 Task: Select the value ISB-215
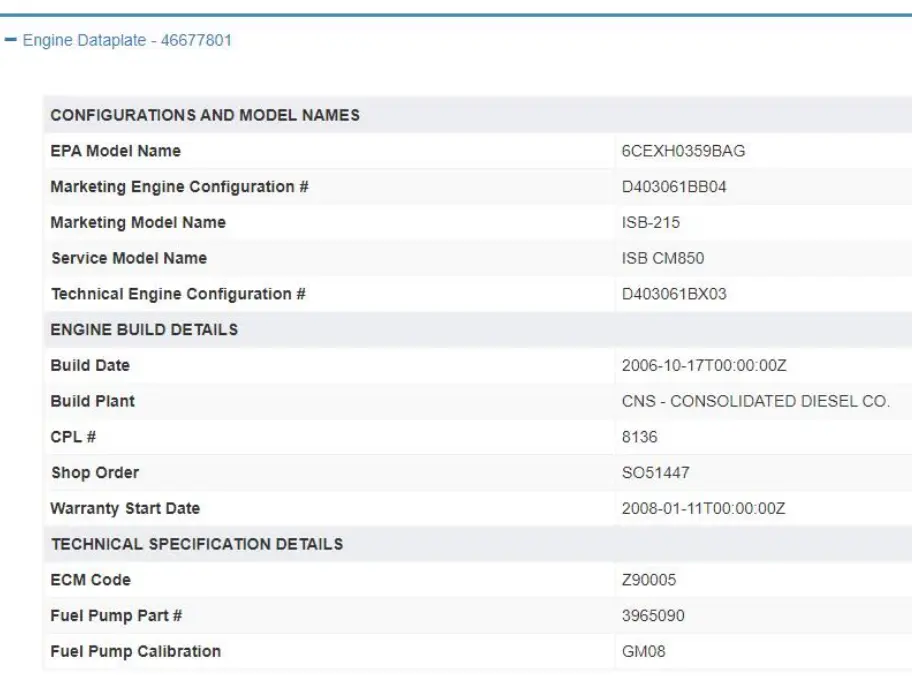[x=650, y=222]
